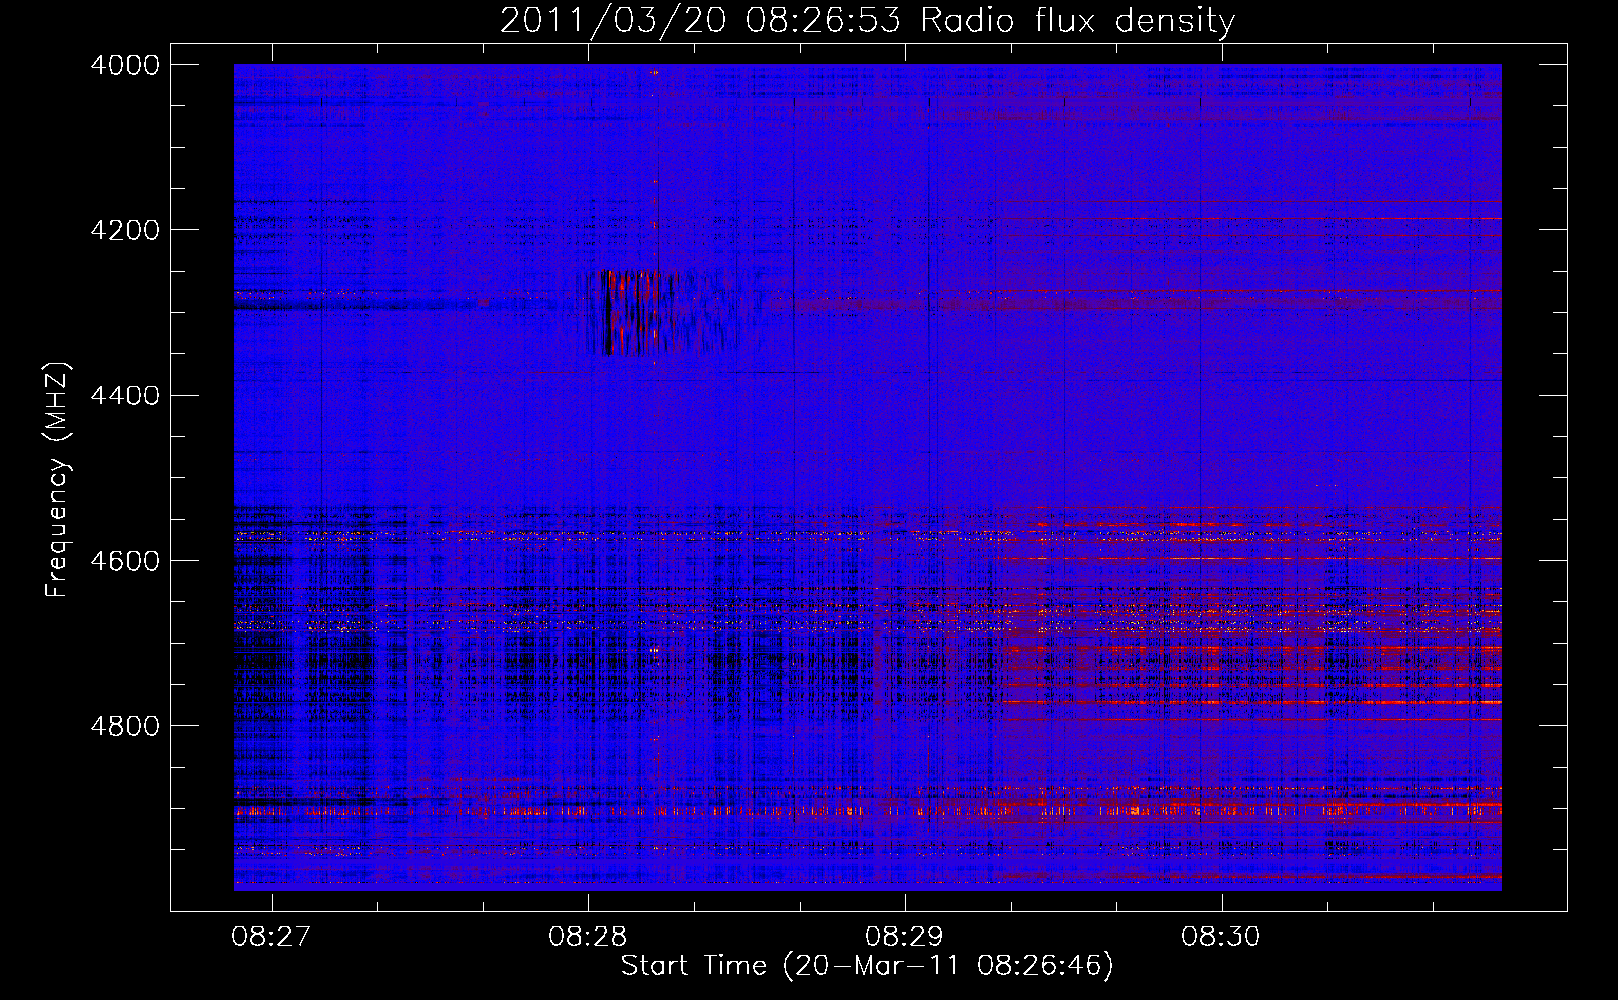Click the 08:30 time tick label
Image resolution: width=1618 pixels, height=1000 pixels.
tap(1221, 937)
